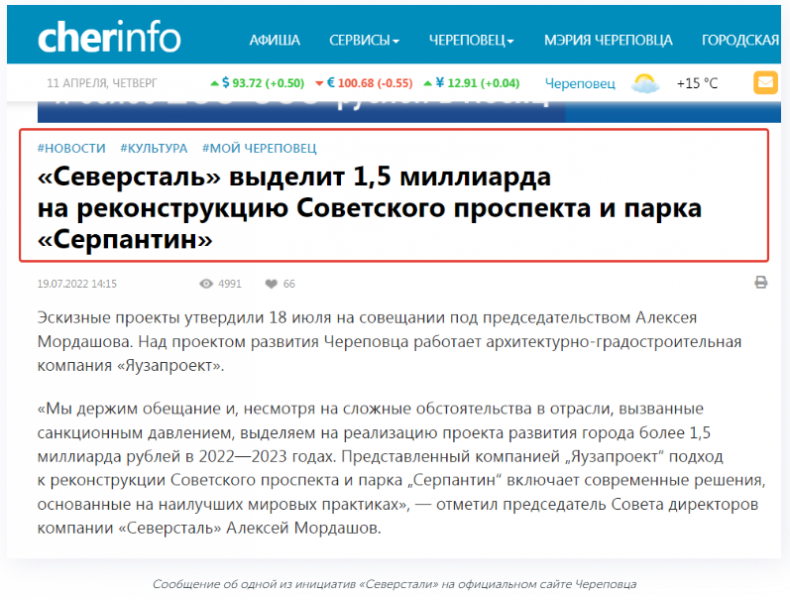The image size is (790, 600).
Task: Expand the Сервисы dropdown menu
Action: point(364,40)
